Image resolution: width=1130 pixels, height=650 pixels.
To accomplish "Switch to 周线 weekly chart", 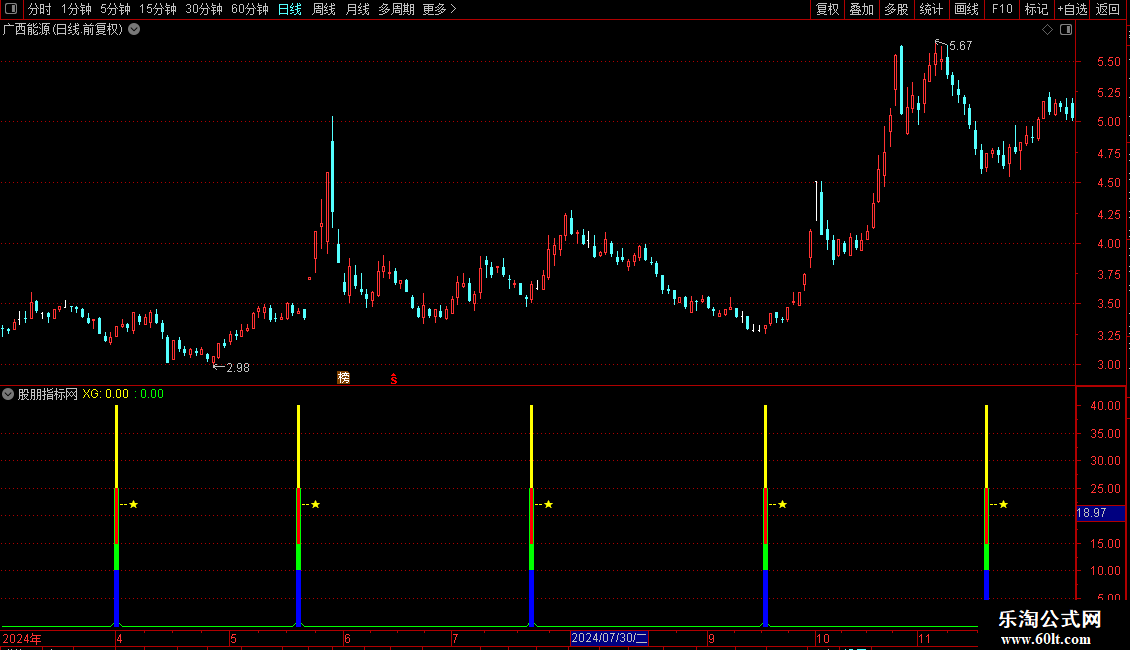I will point(324,9).
